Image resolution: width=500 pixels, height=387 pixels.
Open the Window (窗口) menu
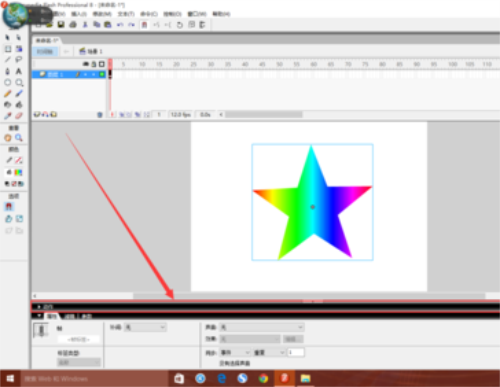(x=197, y=14)
